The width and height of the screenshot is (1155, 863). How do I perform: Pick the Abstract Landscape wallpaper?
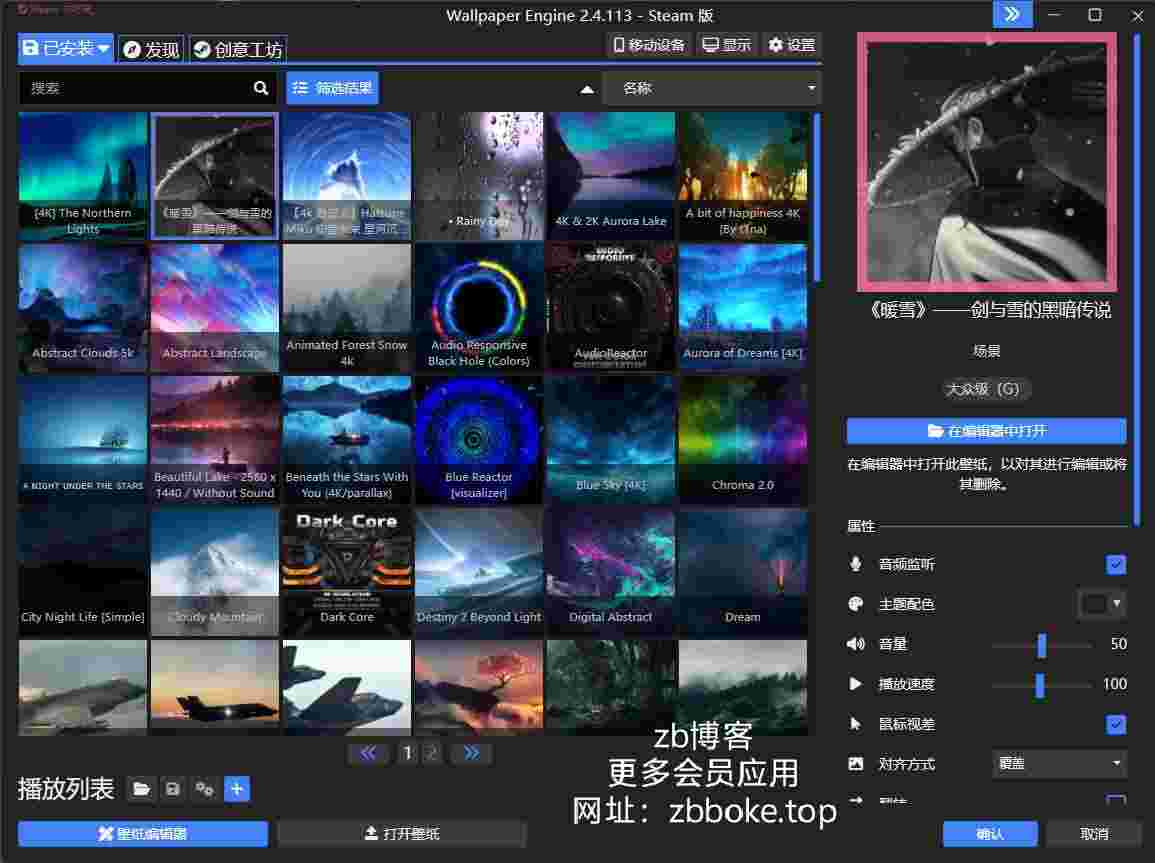click(x=214, y=308)
